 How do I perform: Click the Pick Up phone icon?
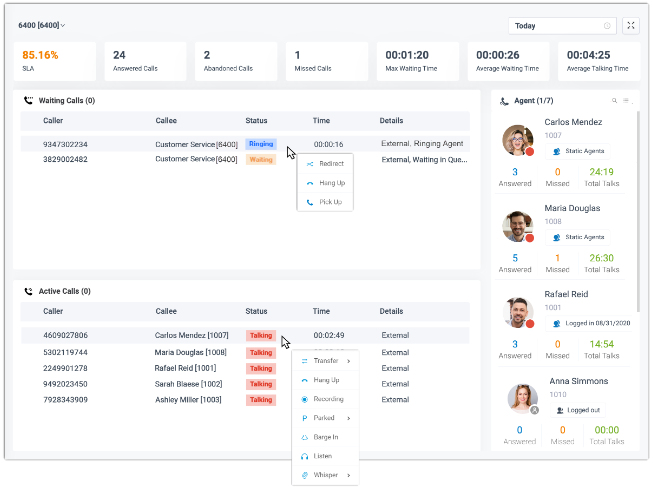pyautogui.click(x=311, y=202)
